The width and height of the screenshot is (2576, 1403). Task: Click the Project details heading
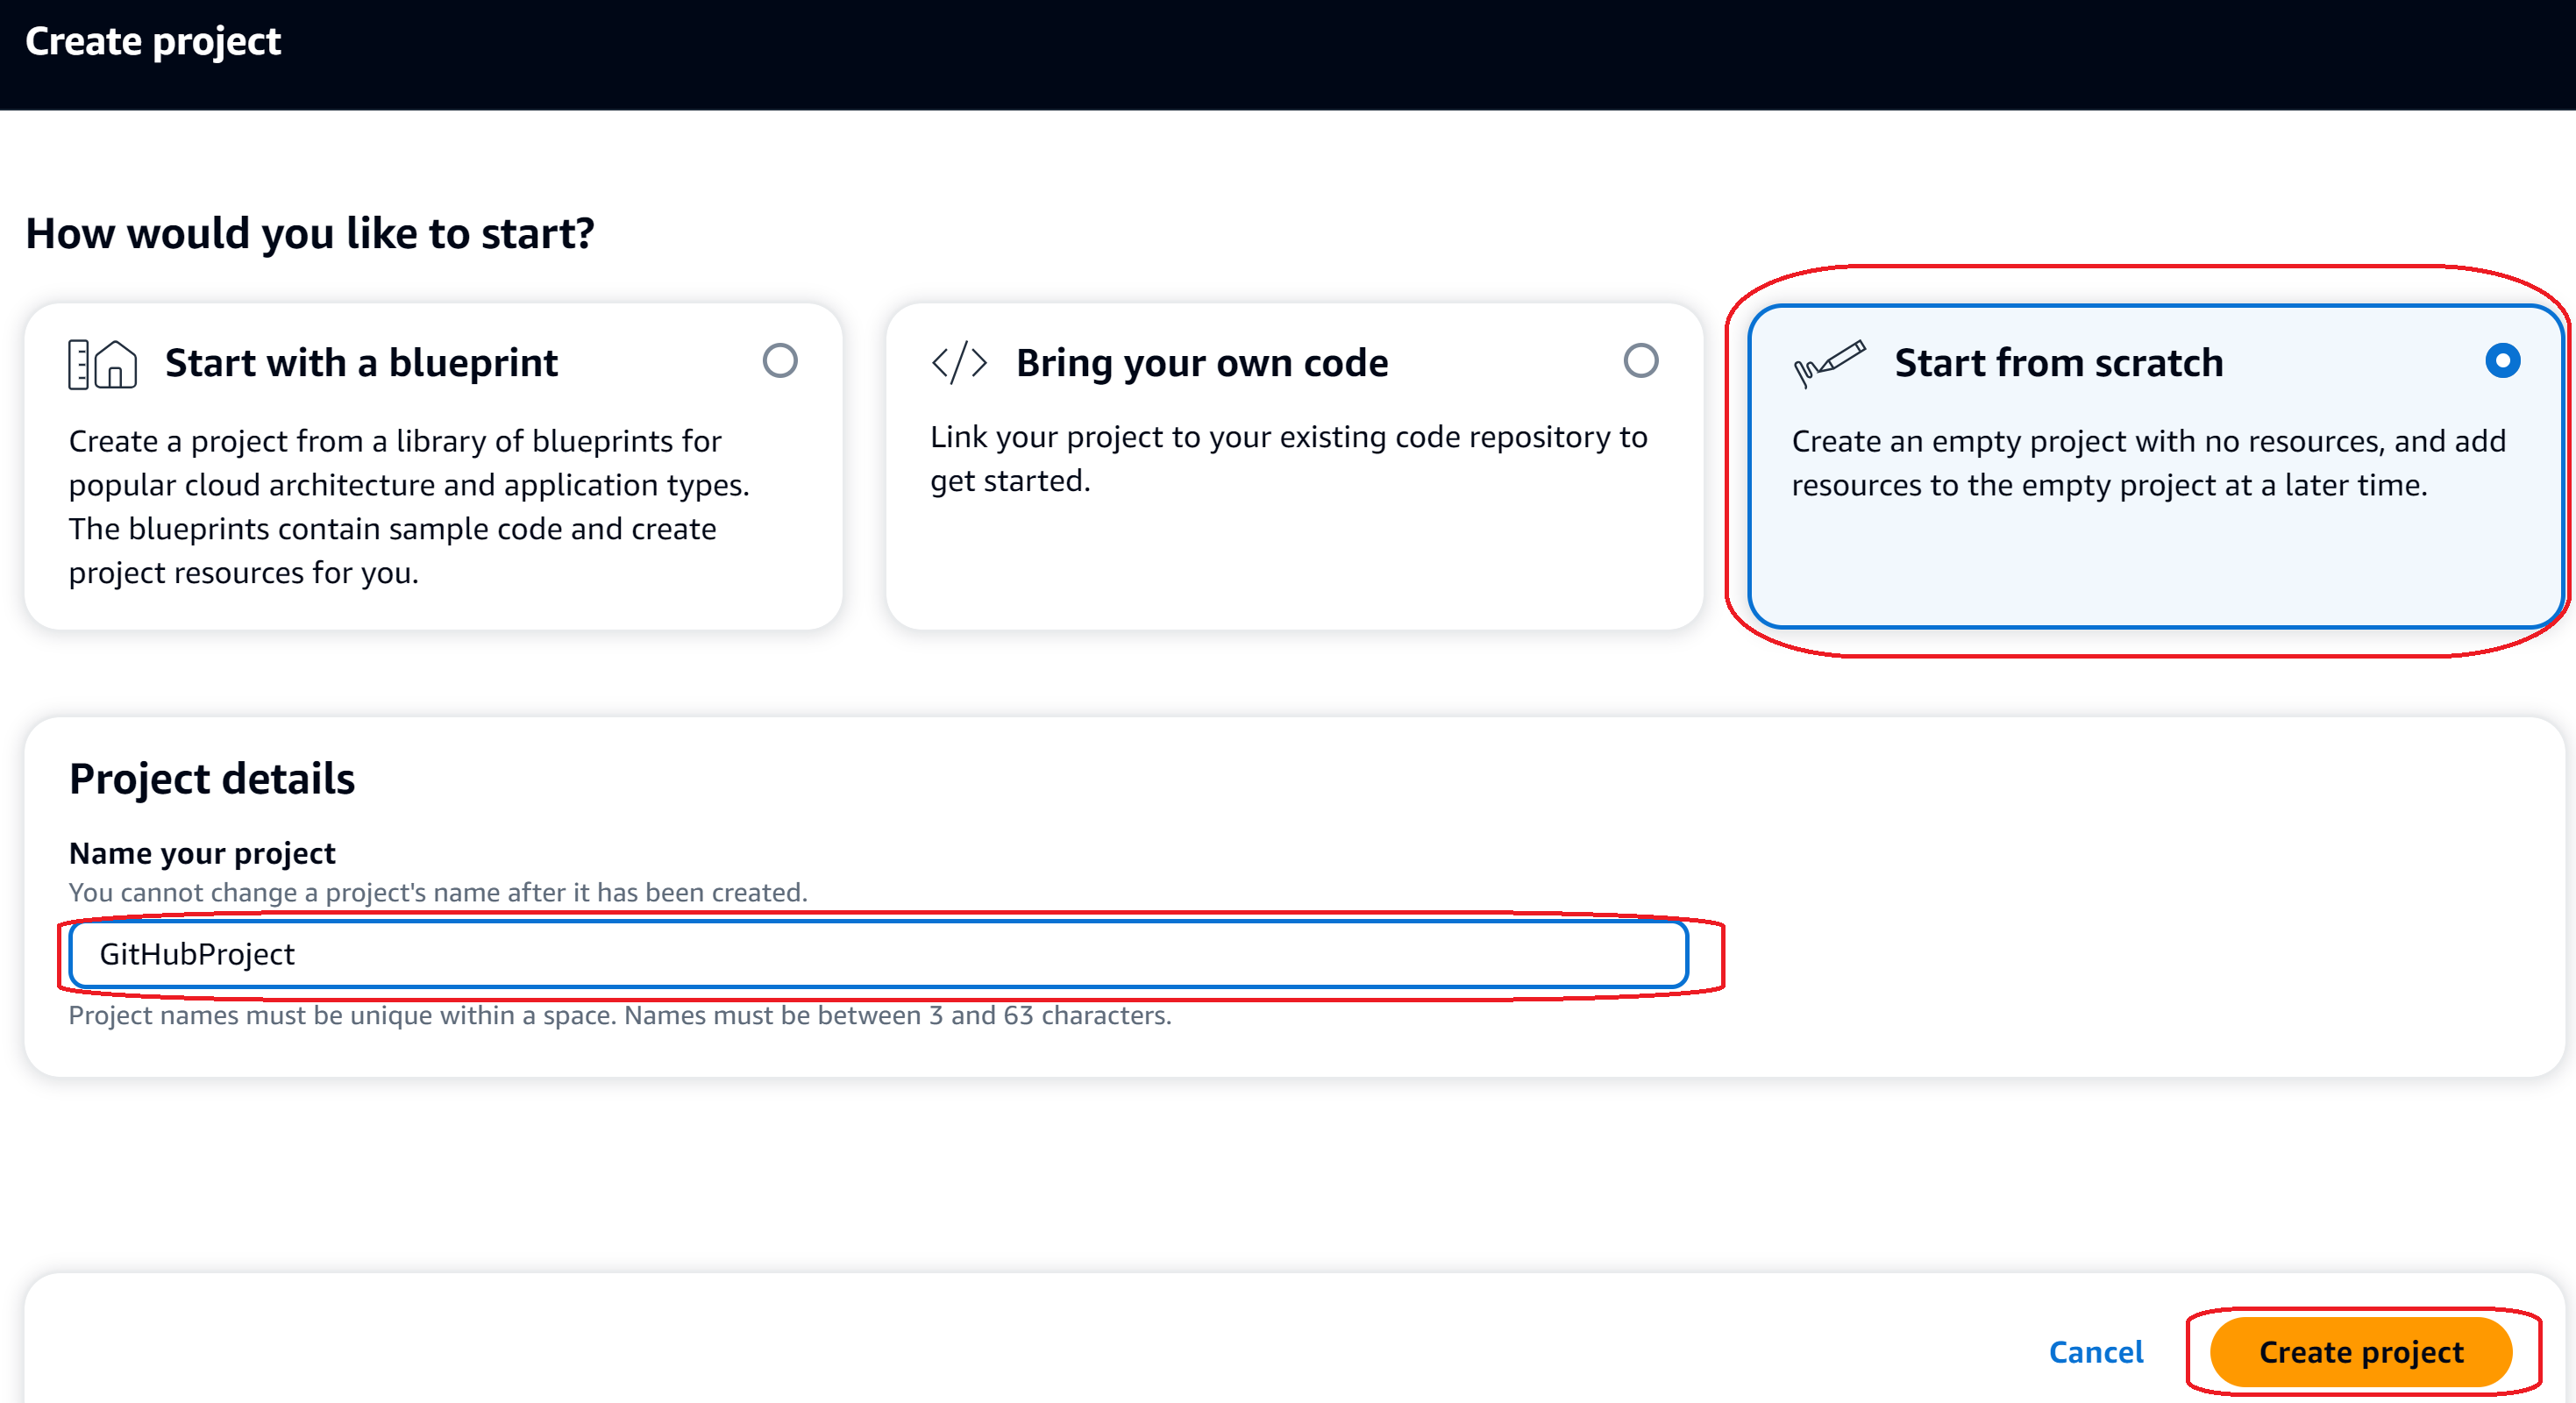[212, 779]
